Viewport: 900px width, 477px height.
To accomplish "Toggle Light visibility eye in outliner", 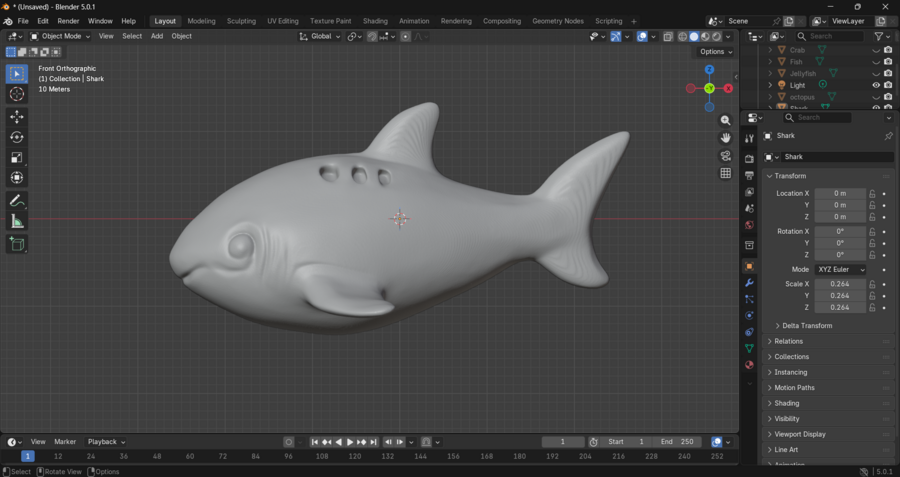I will [876, 85].
